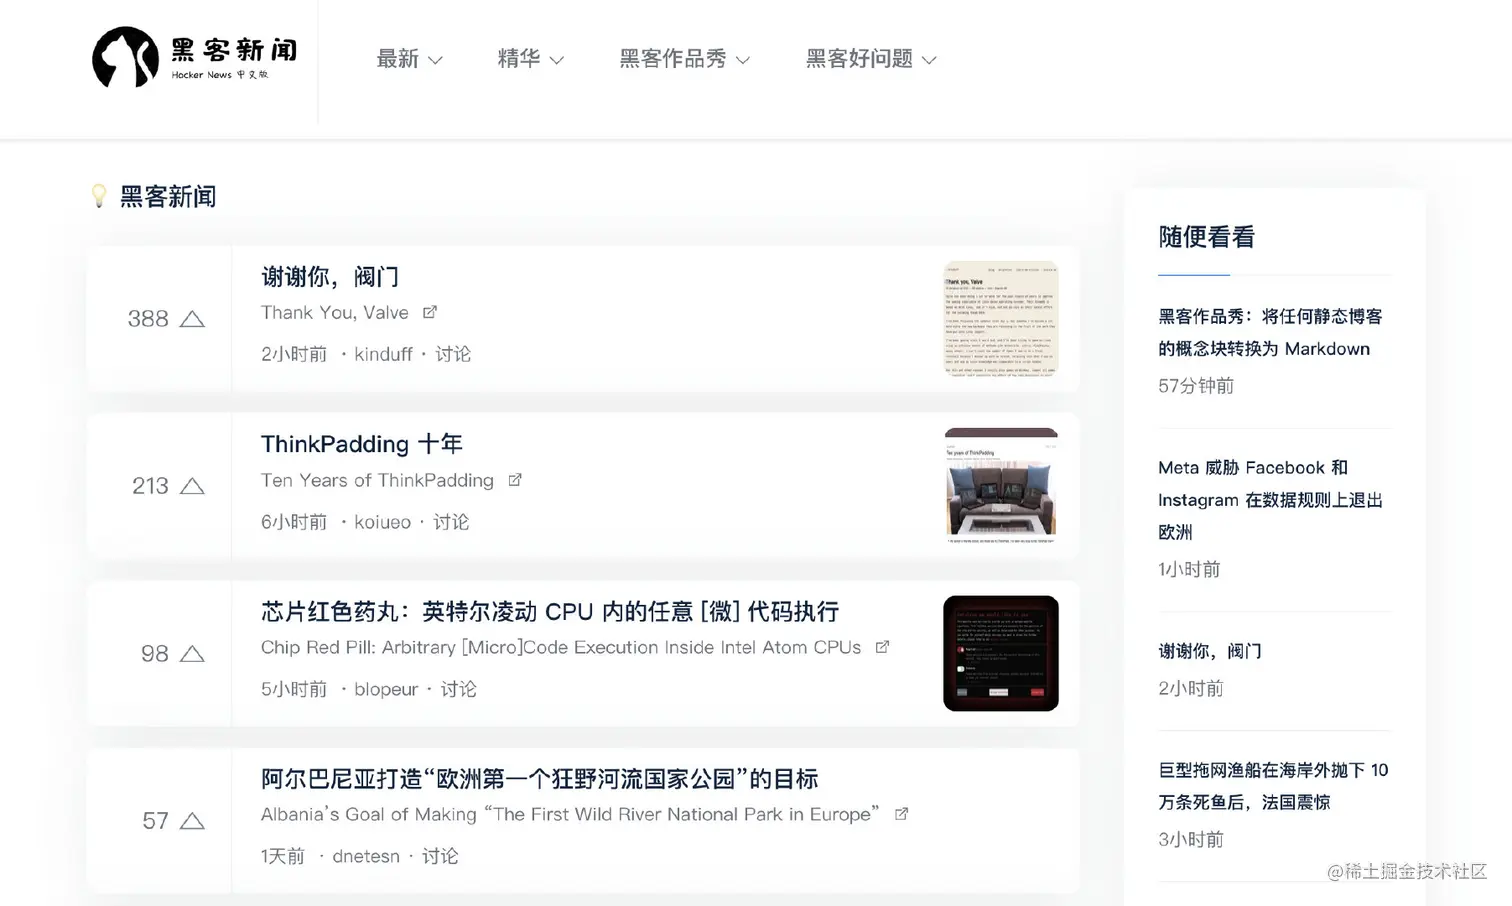
Task: Upvote the 芯片红色药丸 story
Action: (192, 654)
